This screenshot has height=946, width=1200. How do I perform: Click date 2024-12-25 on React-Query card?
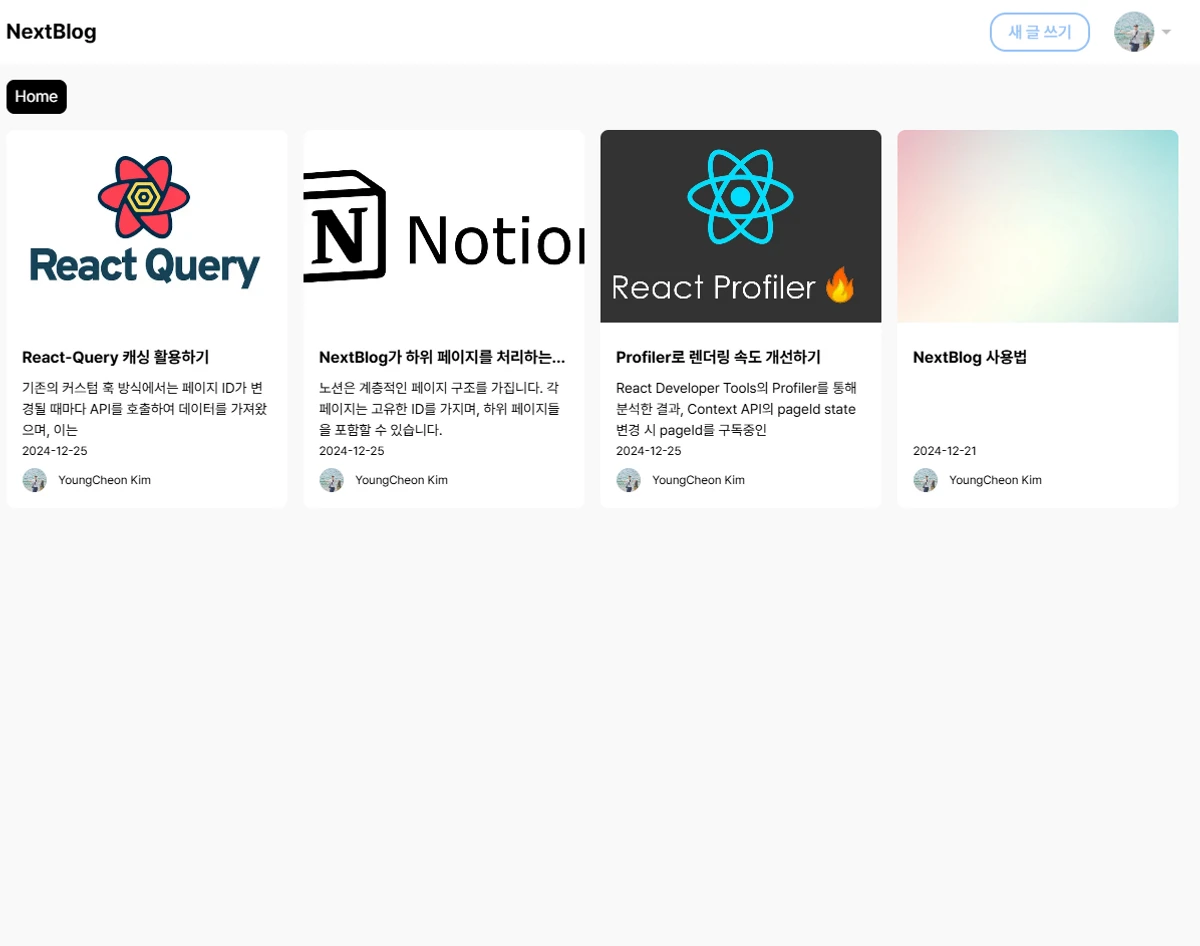point(55,451)
